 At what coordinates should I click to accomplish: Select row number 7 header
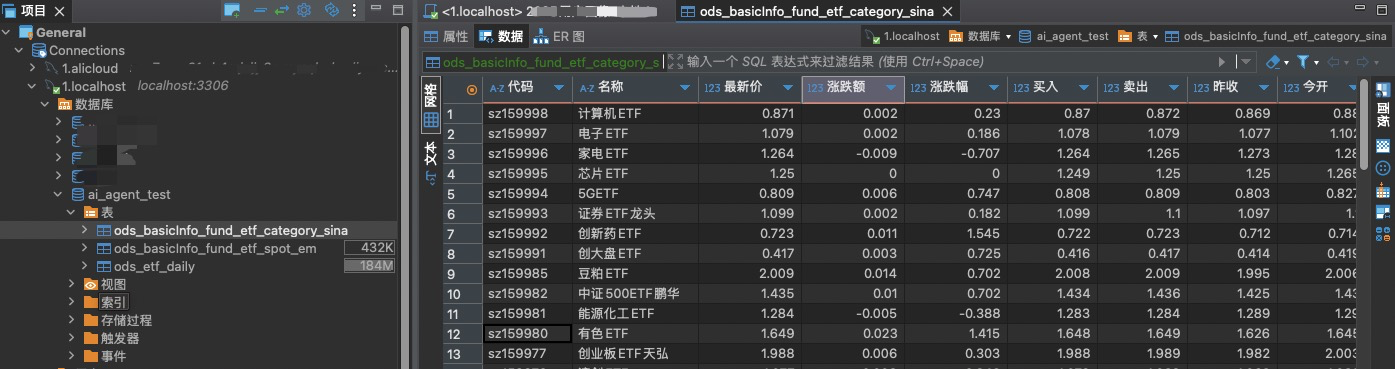[x=463, y=233]
